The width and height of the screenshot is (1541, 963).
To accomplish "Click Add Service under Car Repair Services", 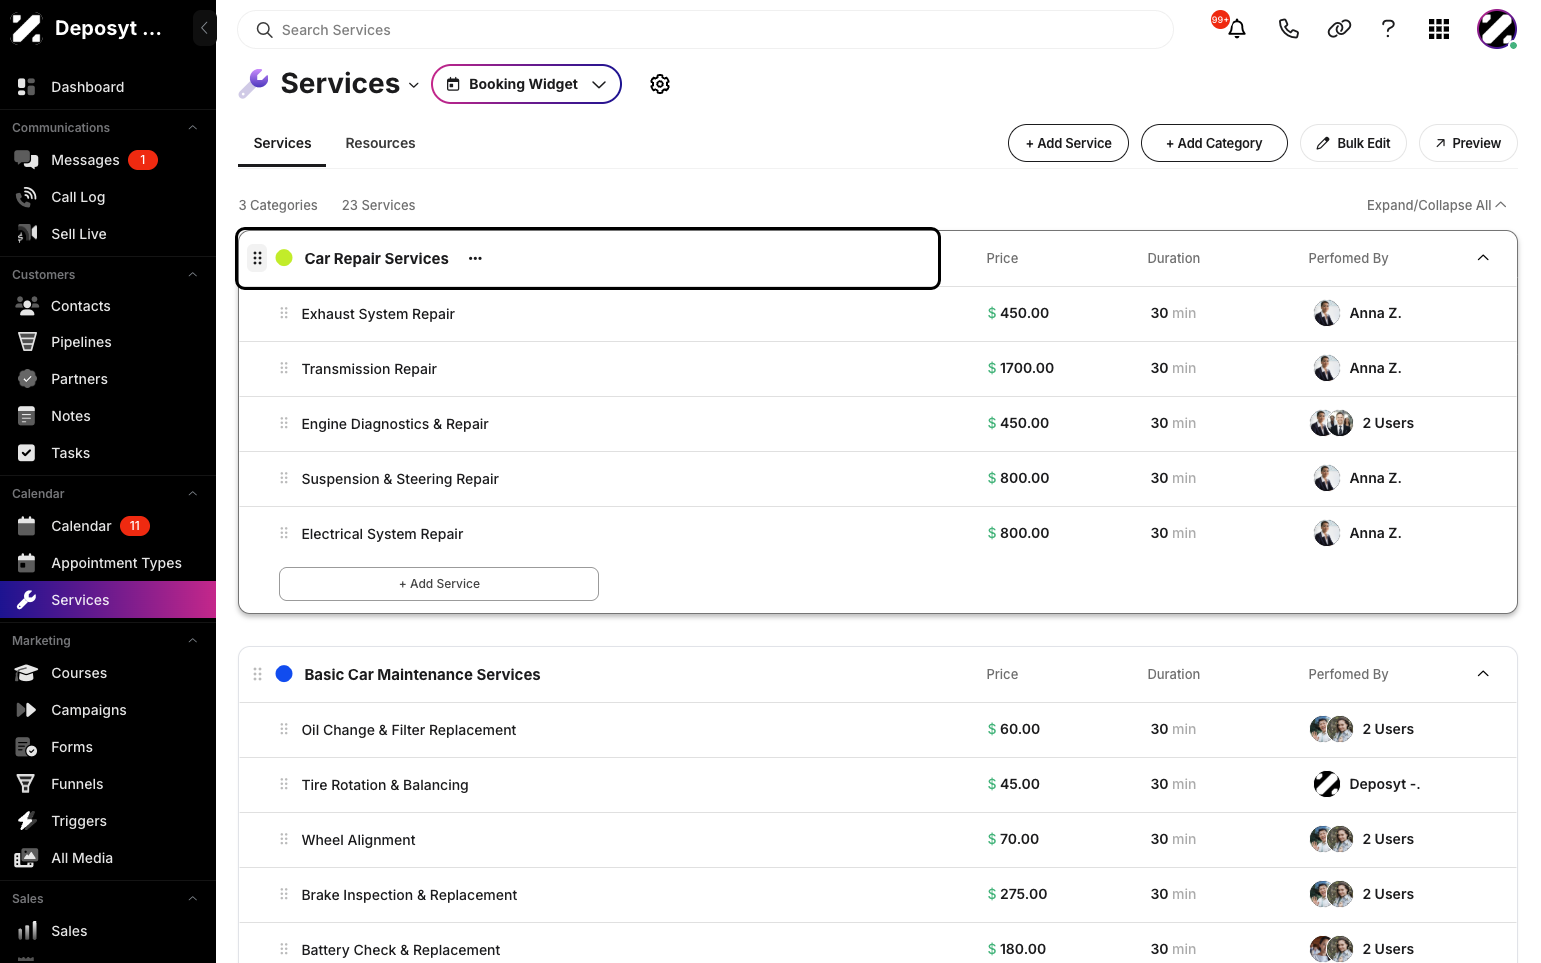I will point(439,584).
